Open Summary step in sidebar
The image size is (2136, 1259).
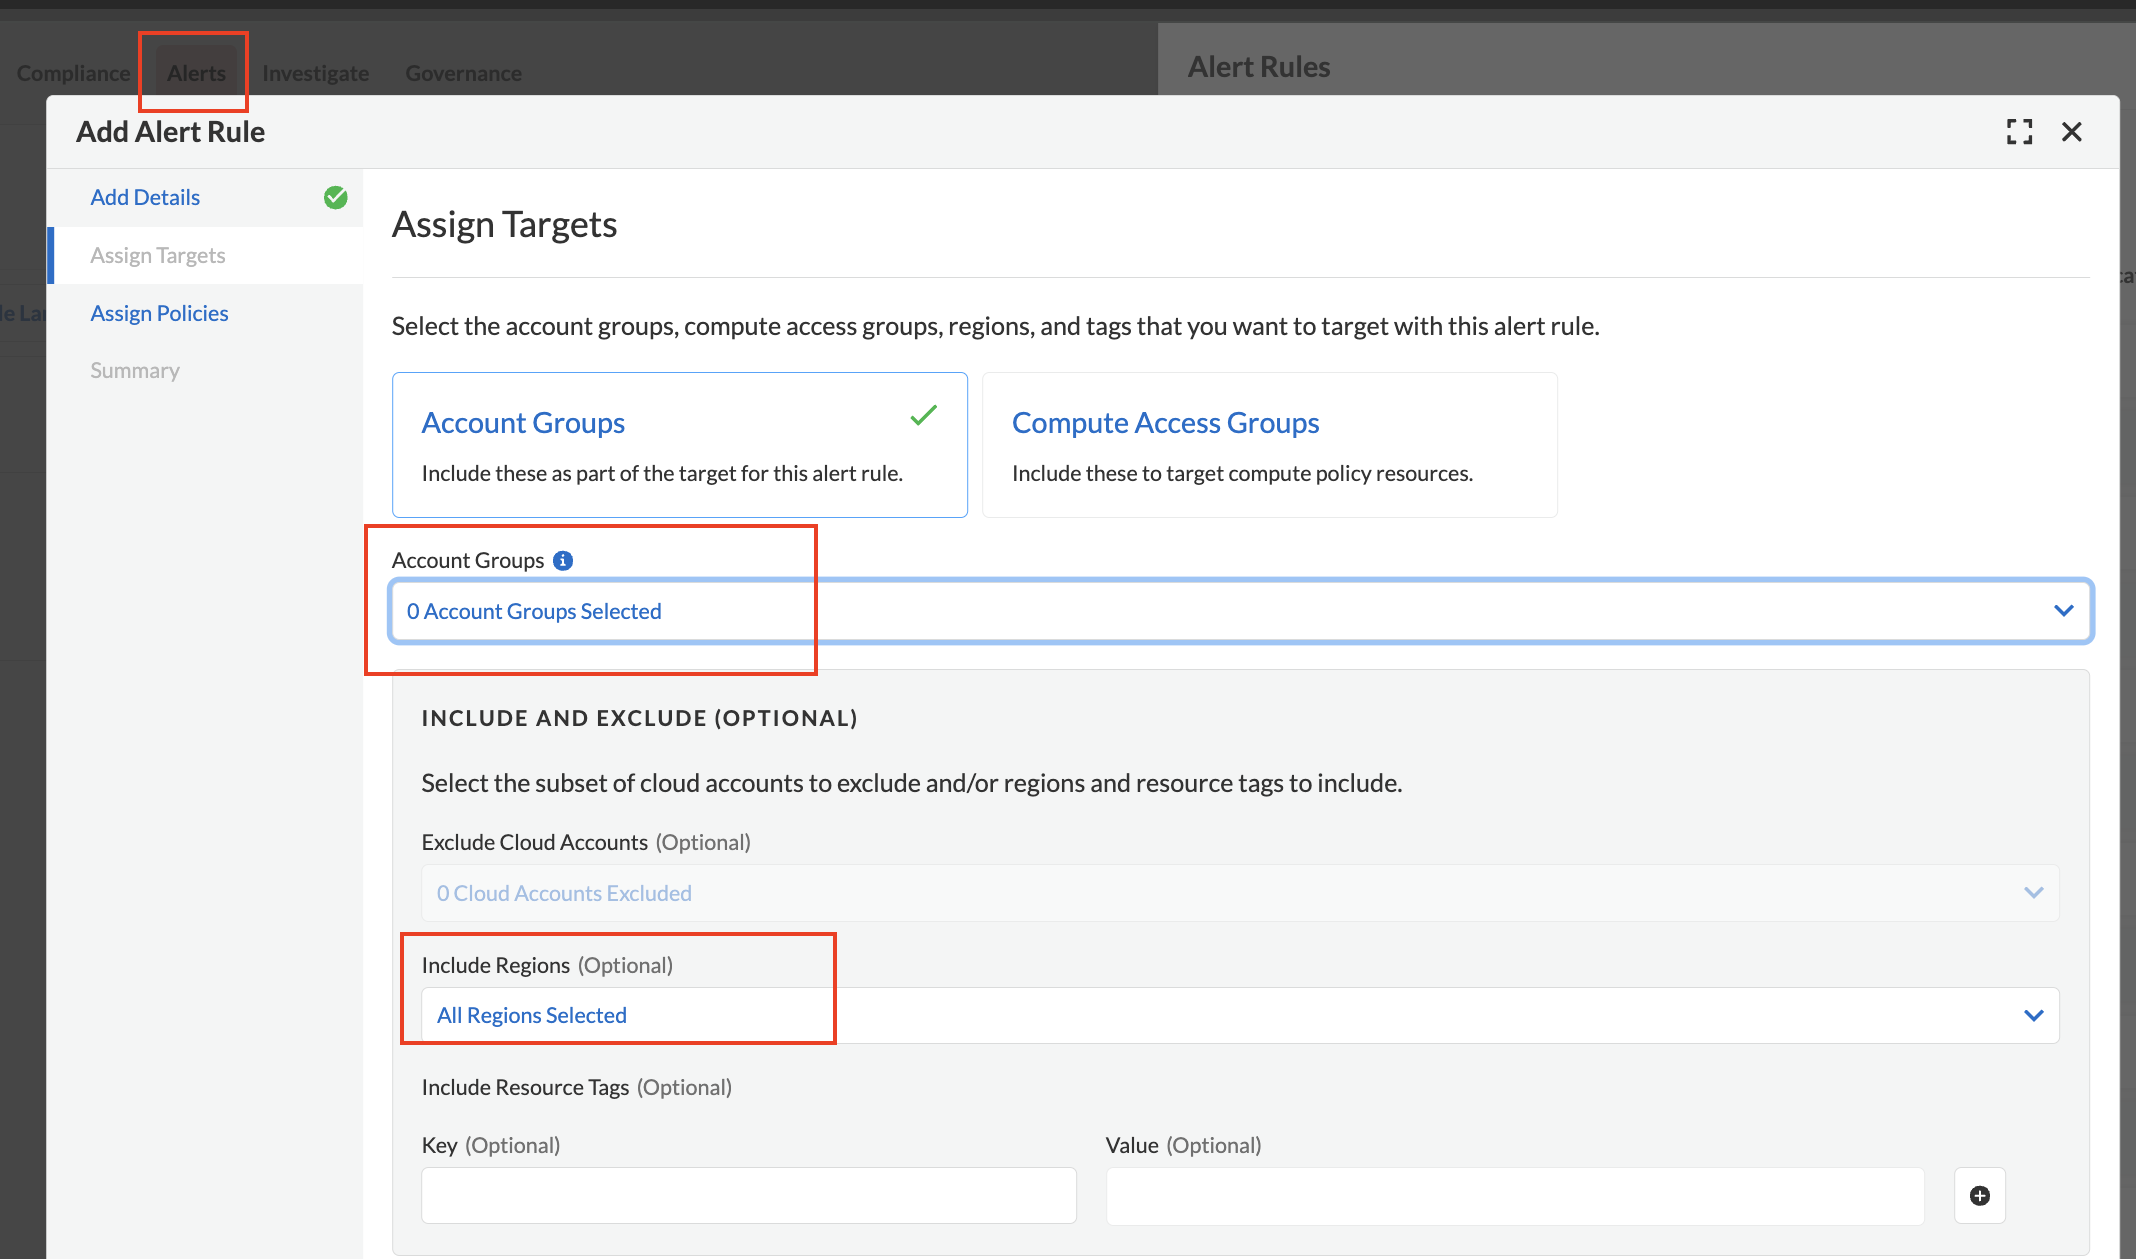click(135, 371)
